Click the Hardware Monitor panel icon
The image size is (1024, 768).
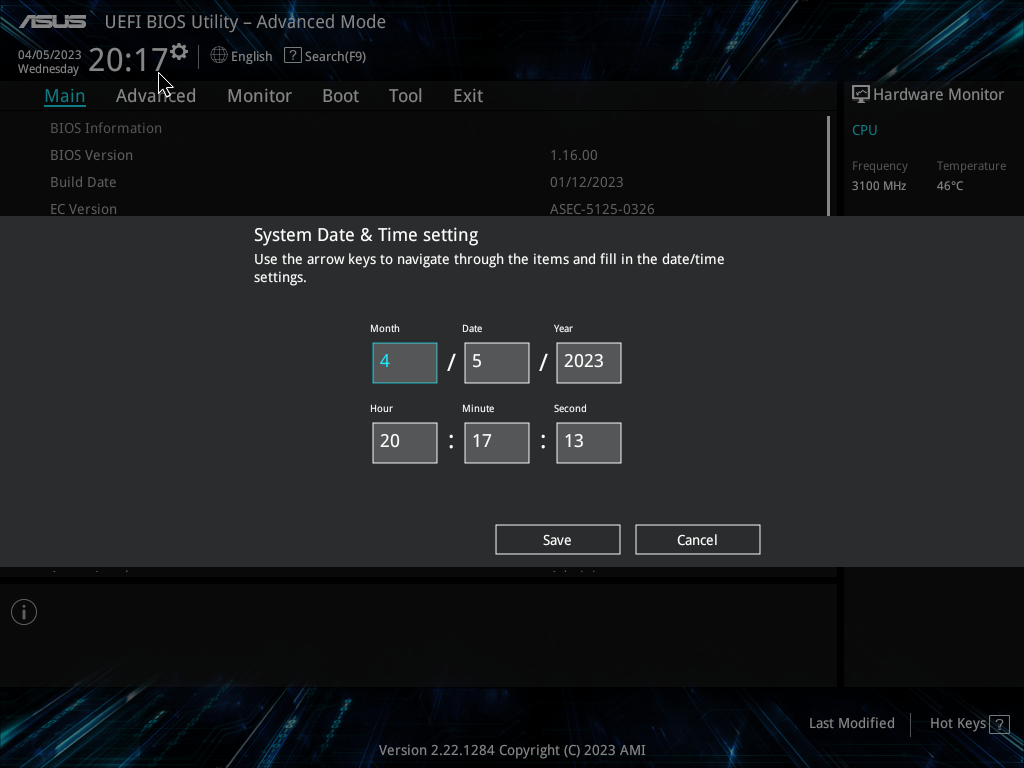[860, 93]
